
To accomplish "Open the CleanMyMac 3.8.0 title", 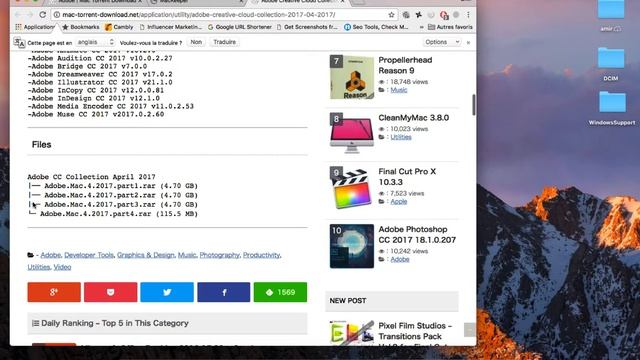I will pyautogui.click(x=413, y=118).
